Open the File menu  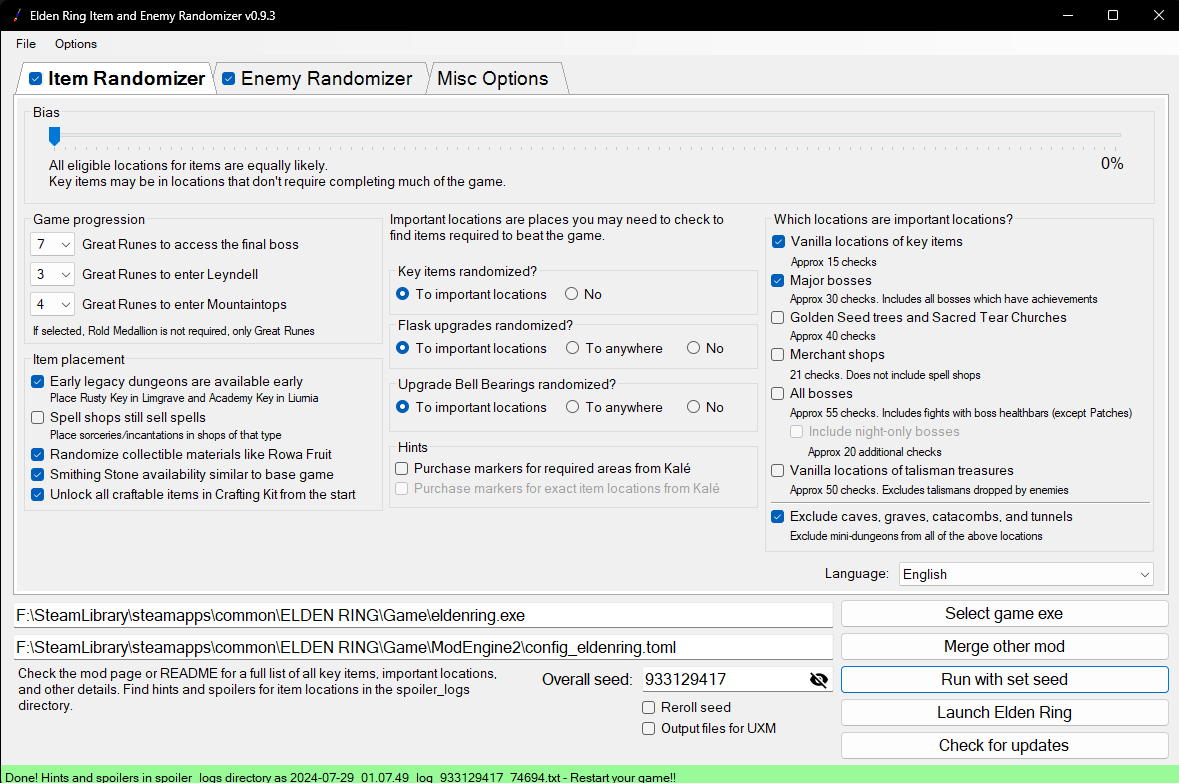[26, 44]
